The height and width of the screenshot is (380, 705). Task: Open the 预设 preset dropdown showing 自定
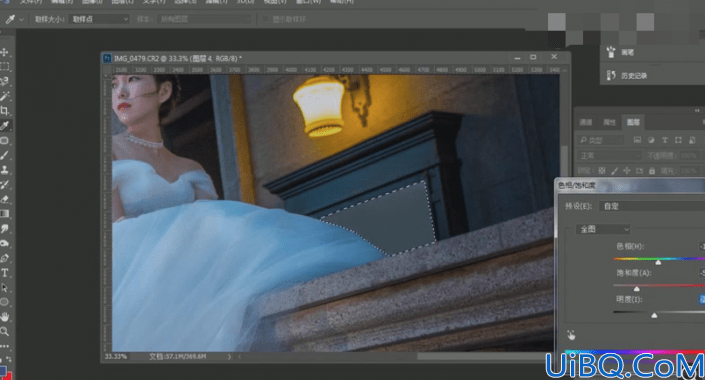652,206
